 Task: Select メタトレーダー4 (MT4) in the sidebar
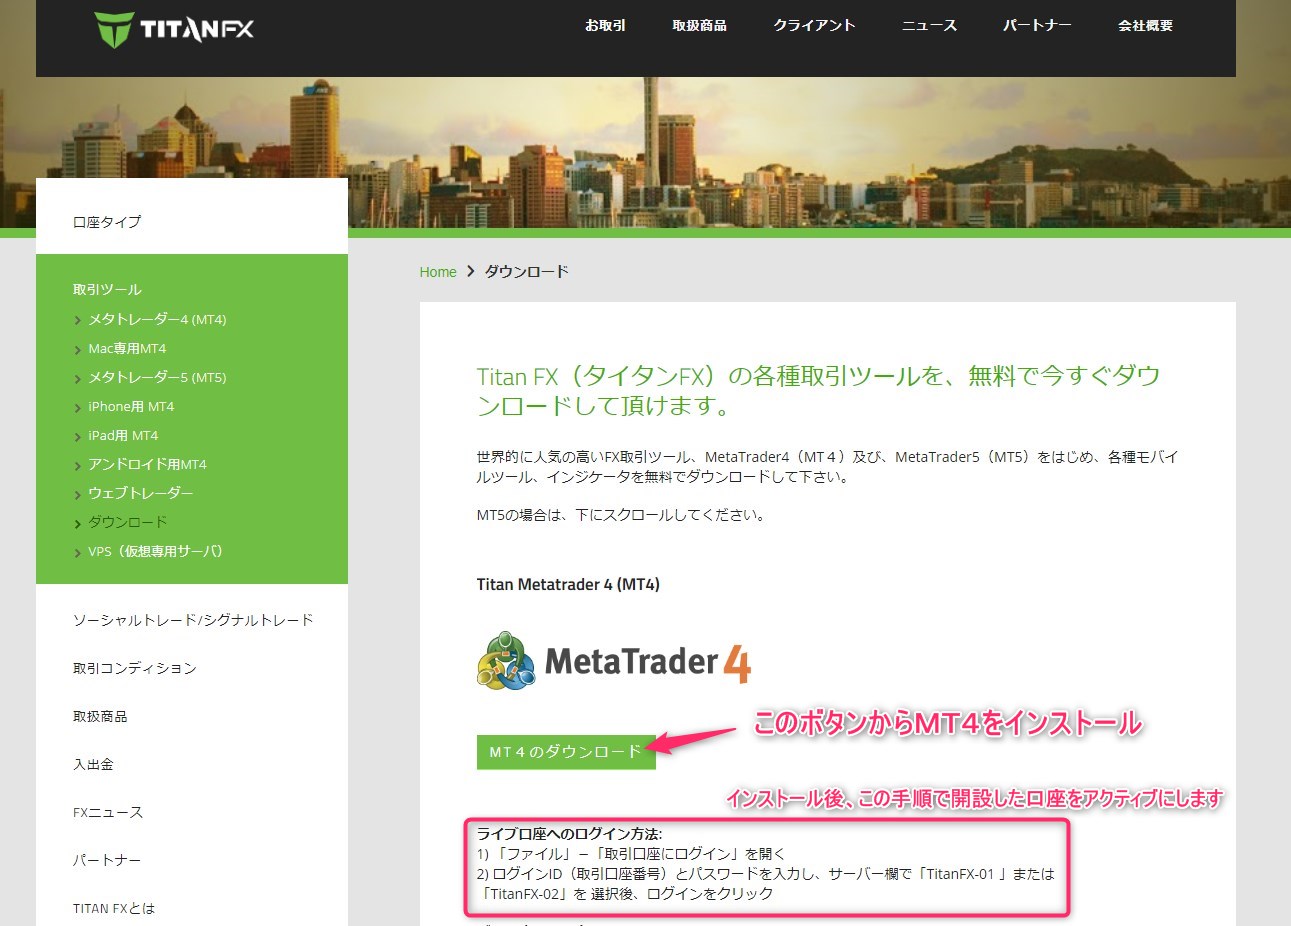tap(157, 320)
